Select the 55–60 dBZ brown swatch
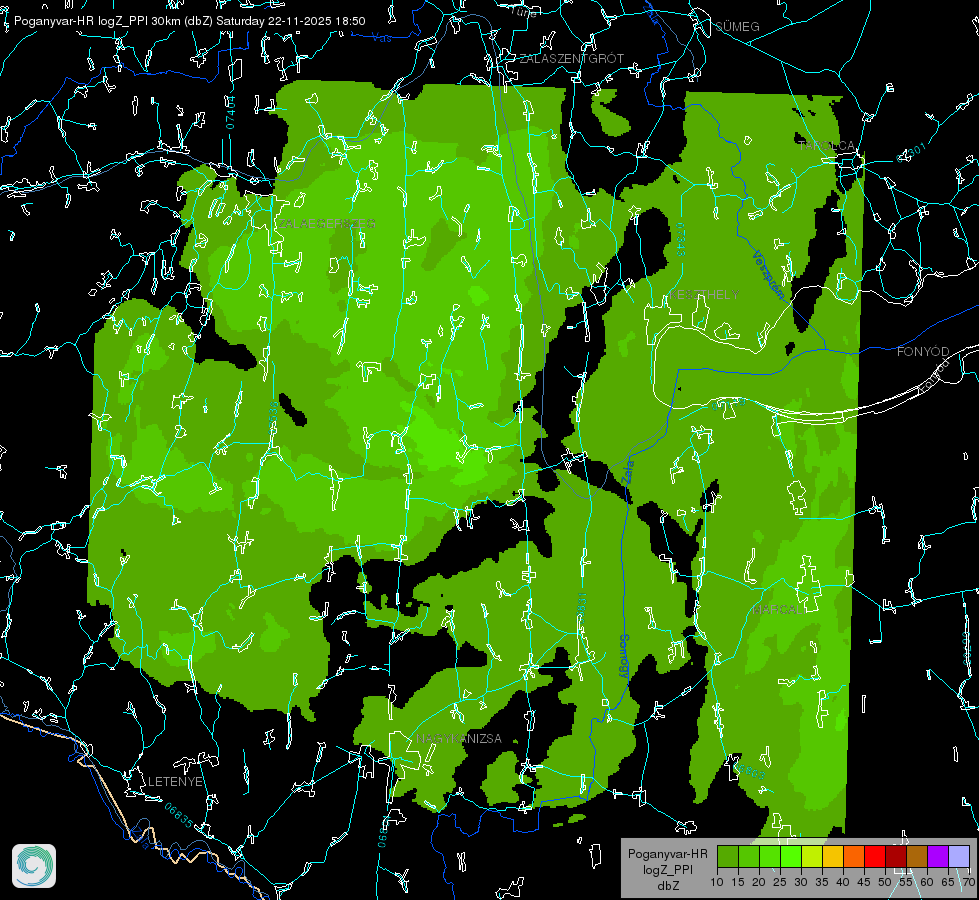Viewport: 979px width, 900px height. point(917,857)
